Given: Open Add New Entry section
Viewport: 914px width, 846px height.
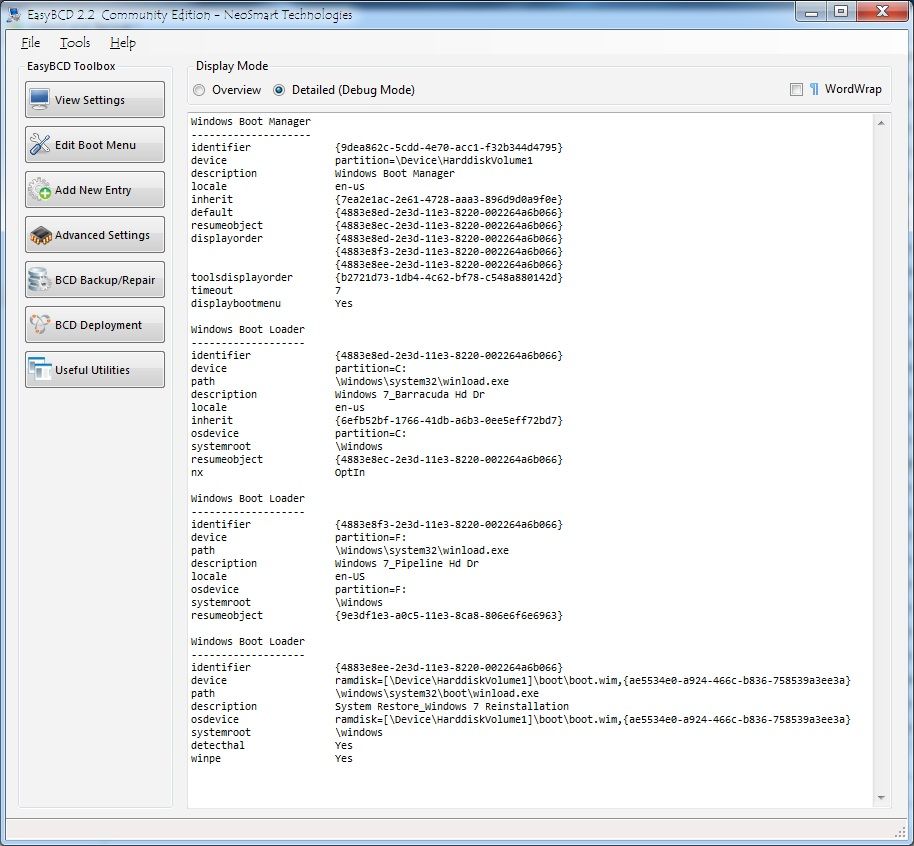Looking at the screenshot, I should tap(95, 189).
